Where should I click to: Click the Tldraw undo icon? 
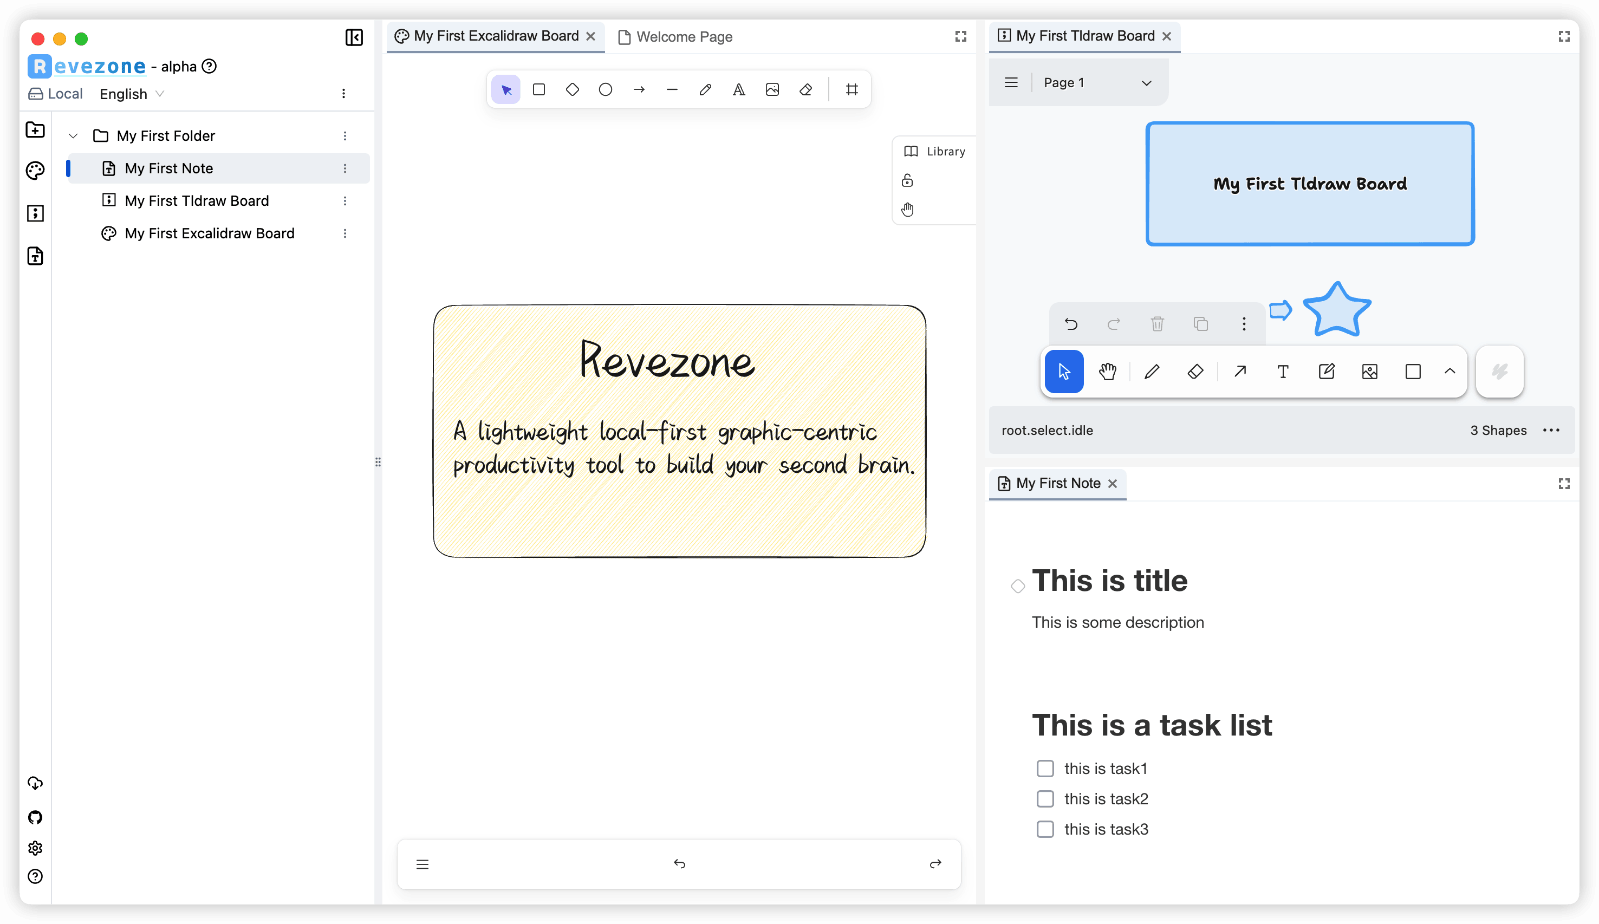pos(1071,324)
